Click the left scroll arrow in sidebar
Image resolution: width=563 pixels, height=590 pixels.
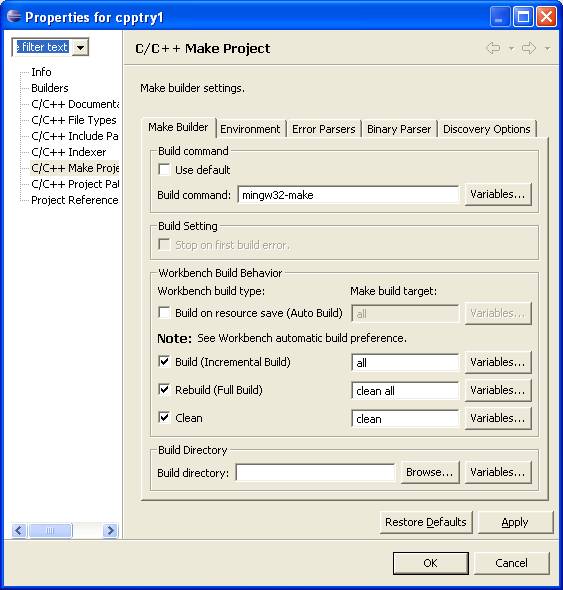[19, 531]
